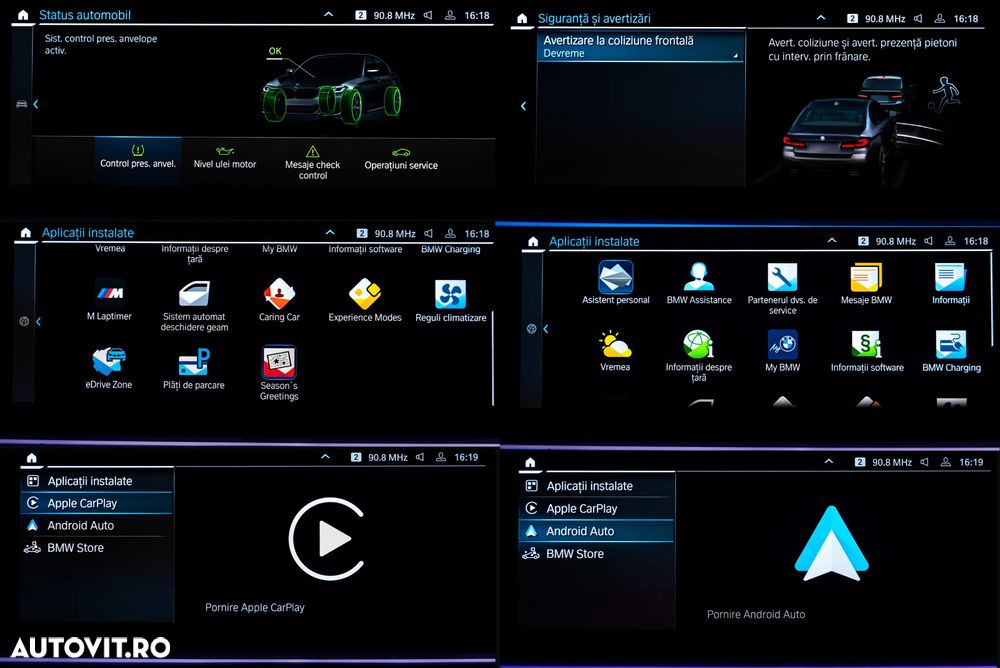This screenshot has height=668, width=1000.
Task: Select highlighted Apple CarPlay menu entry
Action: point(97,503)
